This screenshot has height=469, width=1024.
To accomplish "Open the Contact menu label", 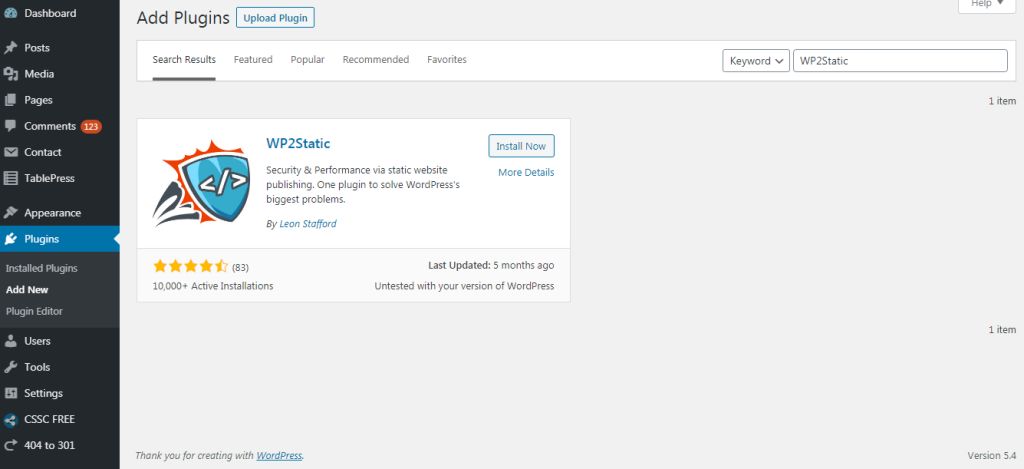I will pos(42,152).
